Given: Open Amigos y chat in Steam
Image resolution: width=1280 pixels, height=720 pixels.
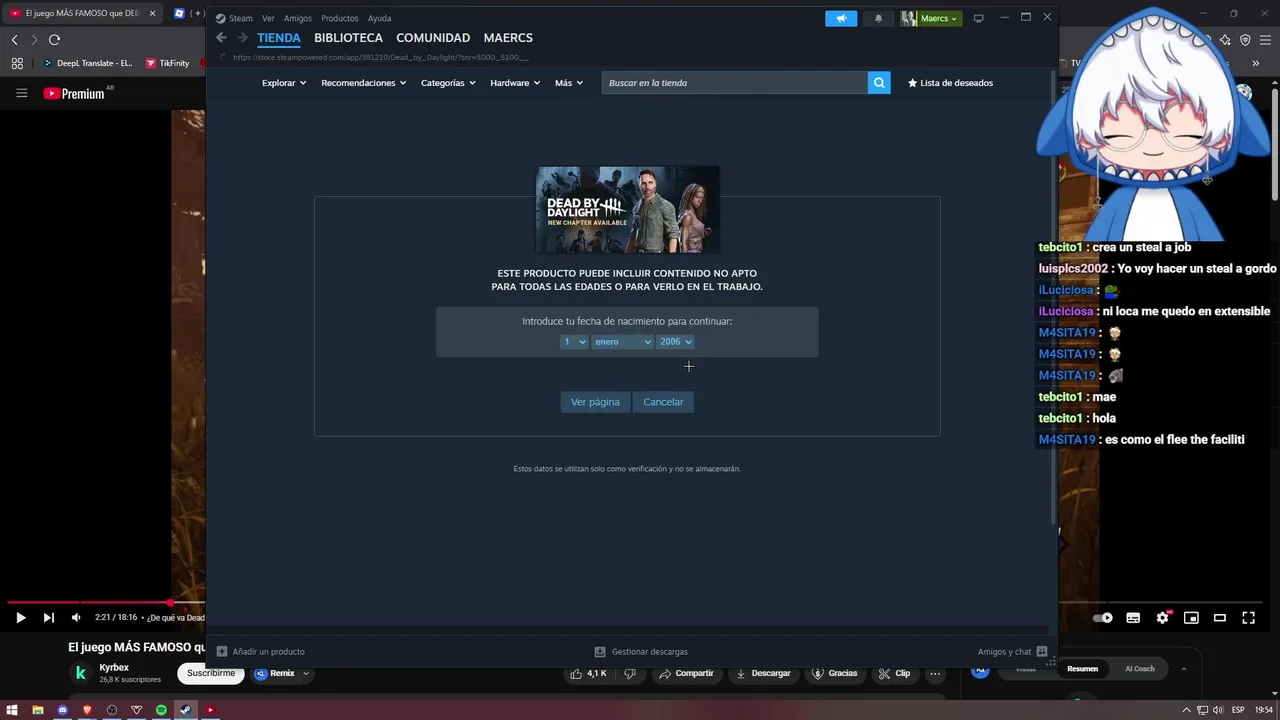Looking at the screenshot, I should tap(1012, 651).
